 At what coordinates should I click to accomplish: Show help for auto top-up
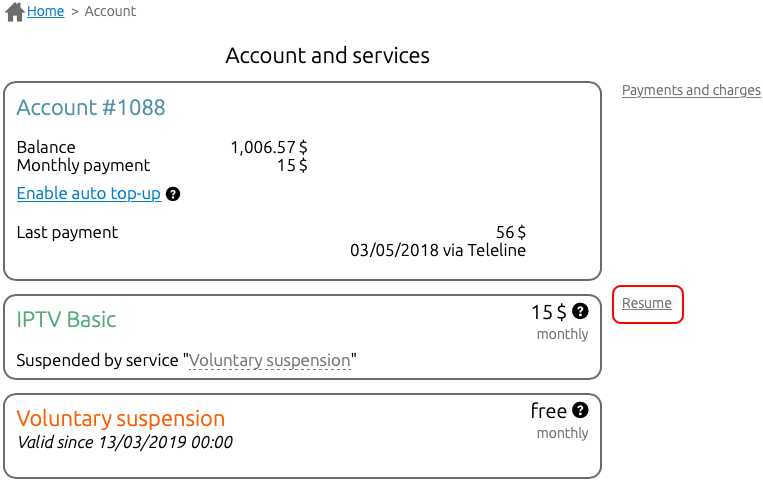pyautogui.click(x=173, y=194)
